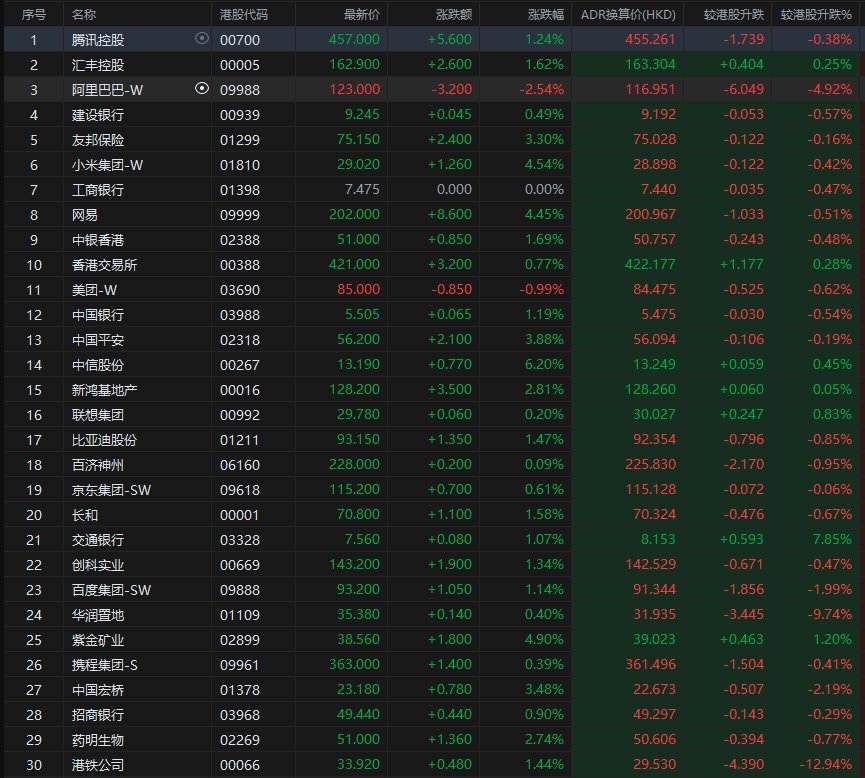Choose 创科实业 in the list
The width and height of the screenshot is (865, 778).
coord(98,565)
